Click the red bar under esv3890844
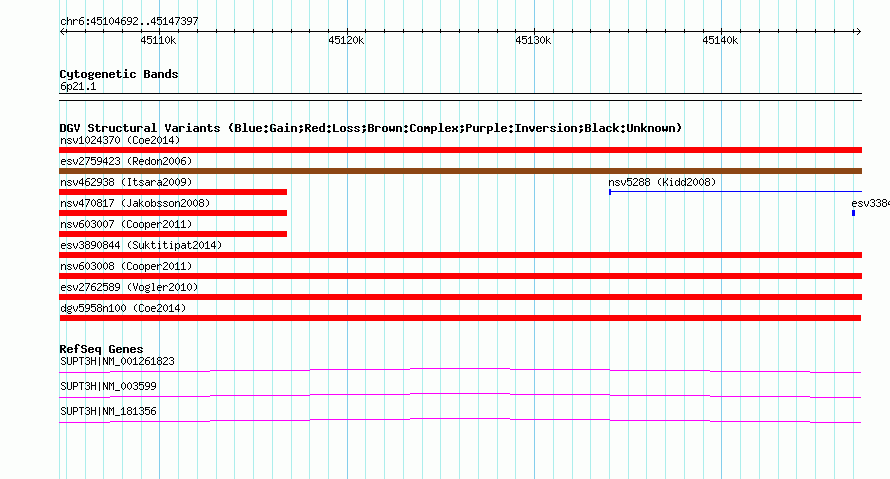 click(x=460, y=255)
